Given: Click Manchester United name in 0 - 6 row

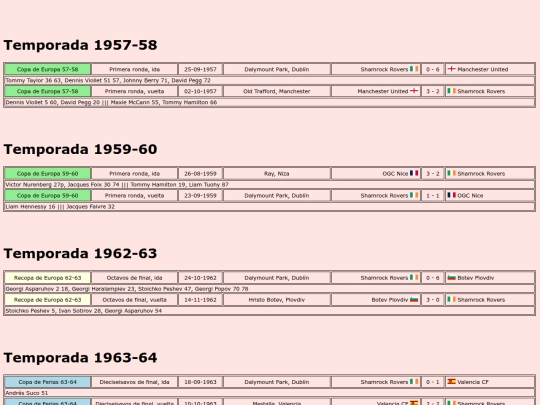Looking at the screenshot, I should point(482,69).
